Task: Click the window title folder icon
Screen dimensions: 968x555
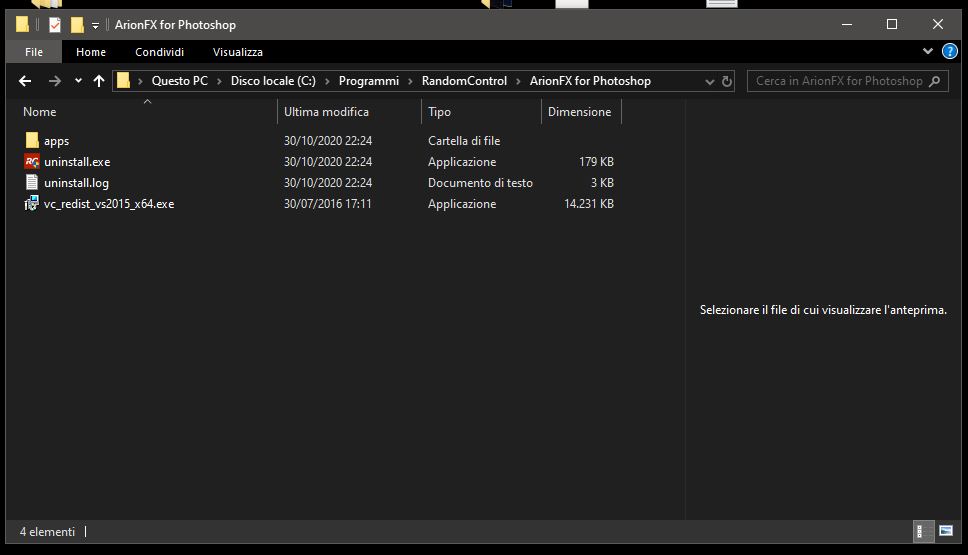Action: tap(22, 25)
